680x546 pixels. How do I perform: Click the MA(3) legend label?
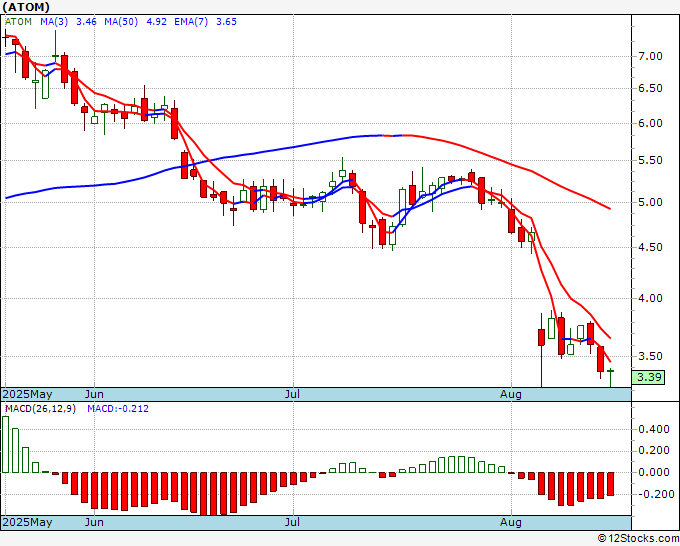pyautogui.click(x=54, y=22)
